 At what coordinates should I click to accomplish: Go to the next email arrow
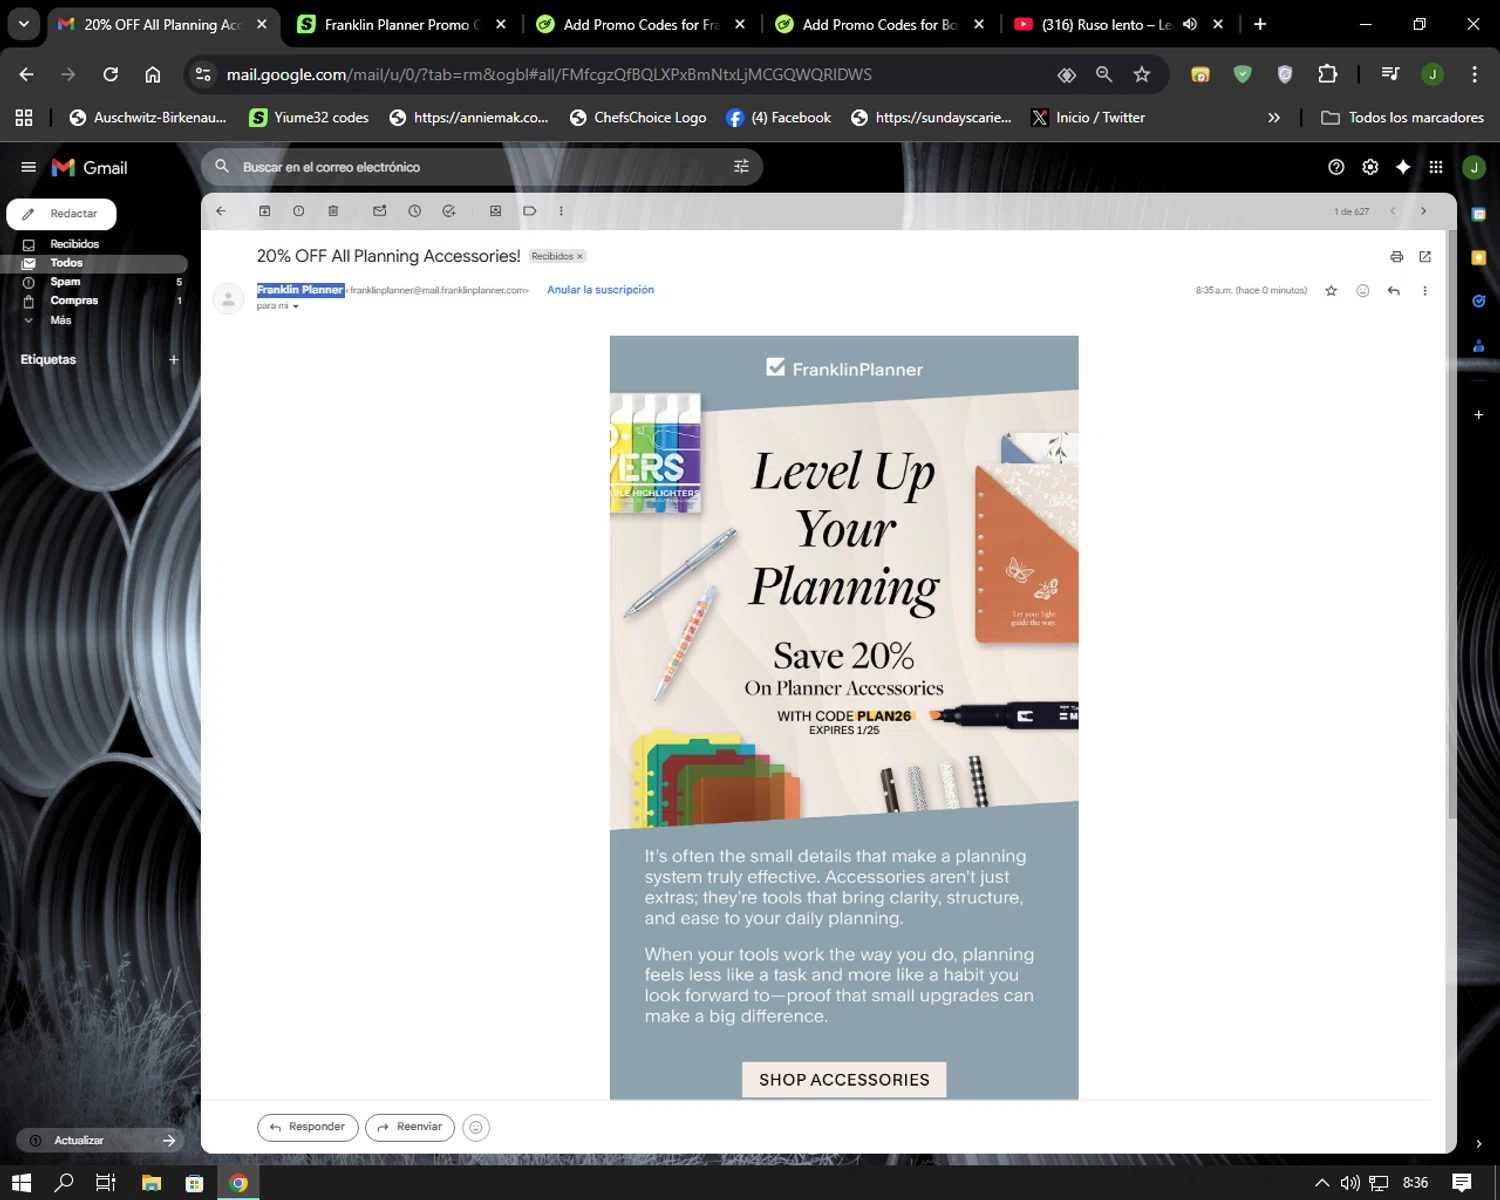point(1423,211)
